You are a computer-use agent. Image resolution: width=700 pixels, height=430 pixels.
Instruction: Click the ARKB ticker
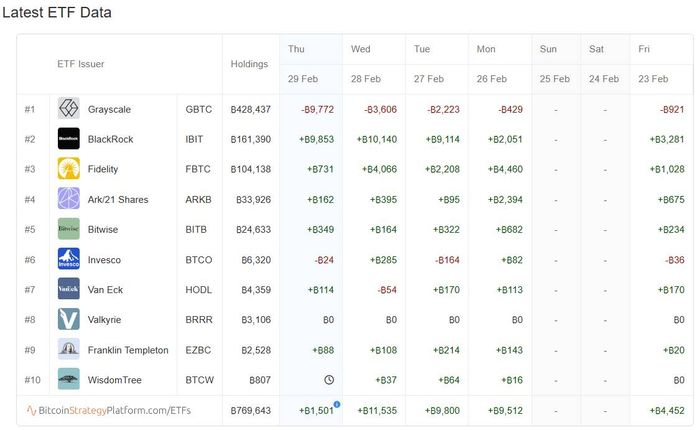tap(198, 200)
